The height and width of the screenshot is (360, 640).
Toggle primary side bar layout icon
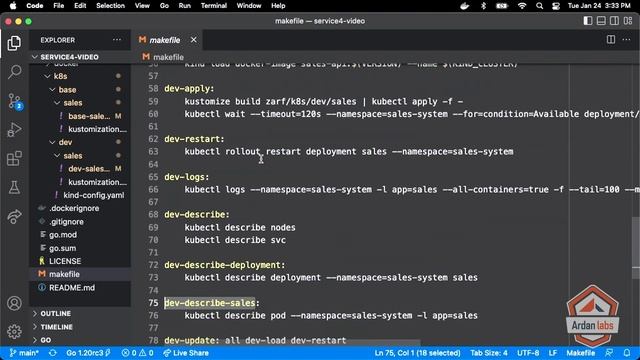(x=588, y=21)
